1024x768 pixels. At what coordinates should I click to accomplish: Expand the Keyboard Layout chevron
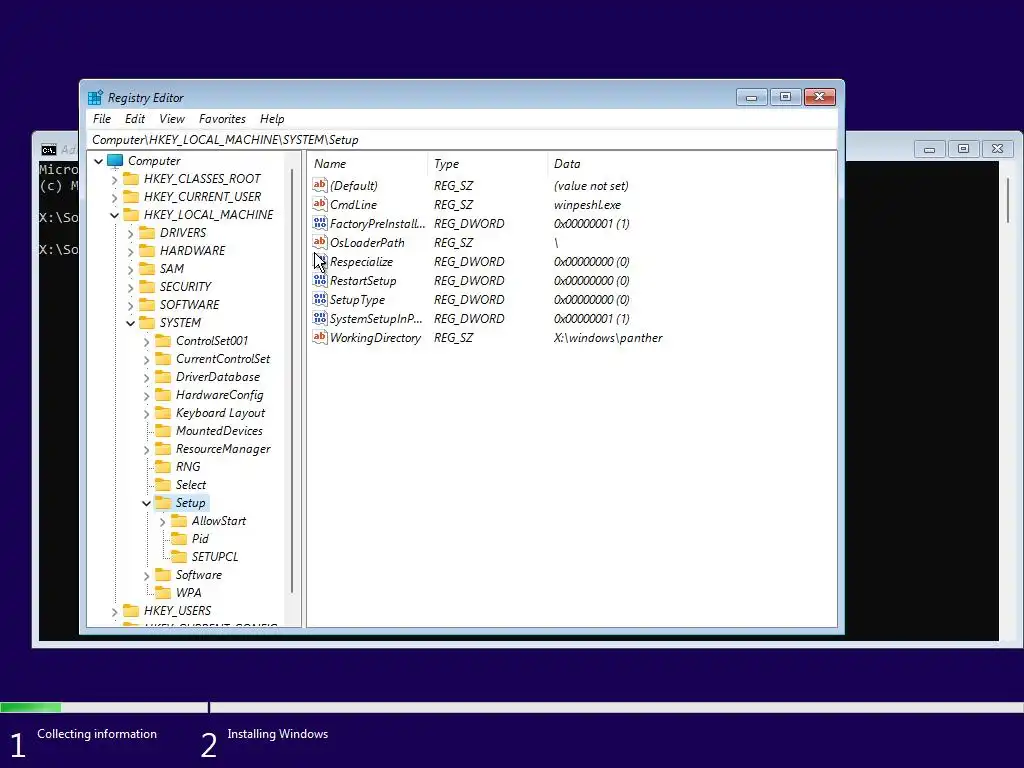146,413
